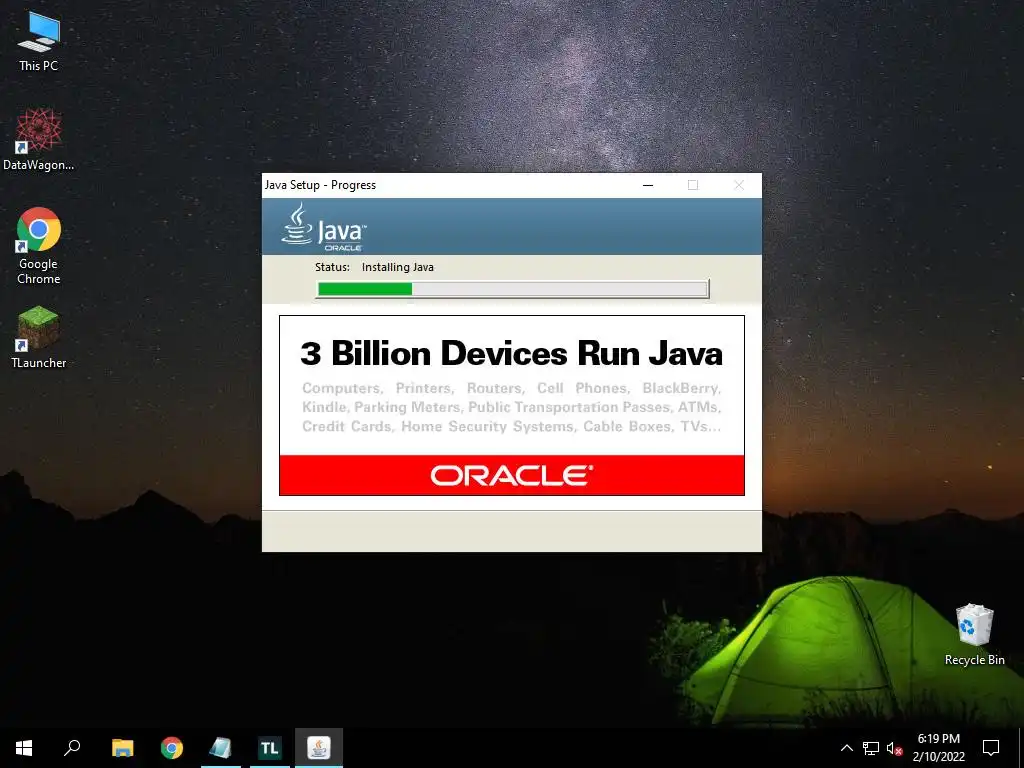
Task: Select the DataWagon desktop shortcut
Action: pos(39,139)
